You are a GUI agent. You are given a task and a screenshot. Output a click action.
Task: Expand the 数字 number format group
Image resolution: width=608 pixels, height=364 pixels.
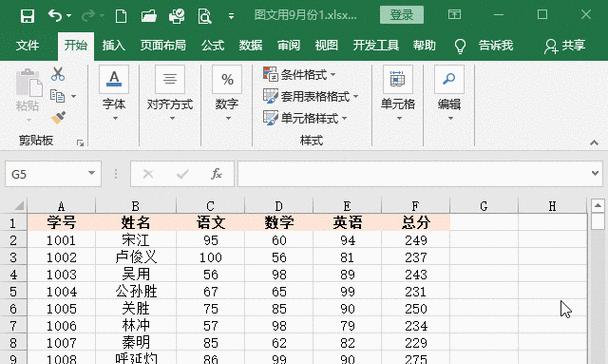(227, 93)
